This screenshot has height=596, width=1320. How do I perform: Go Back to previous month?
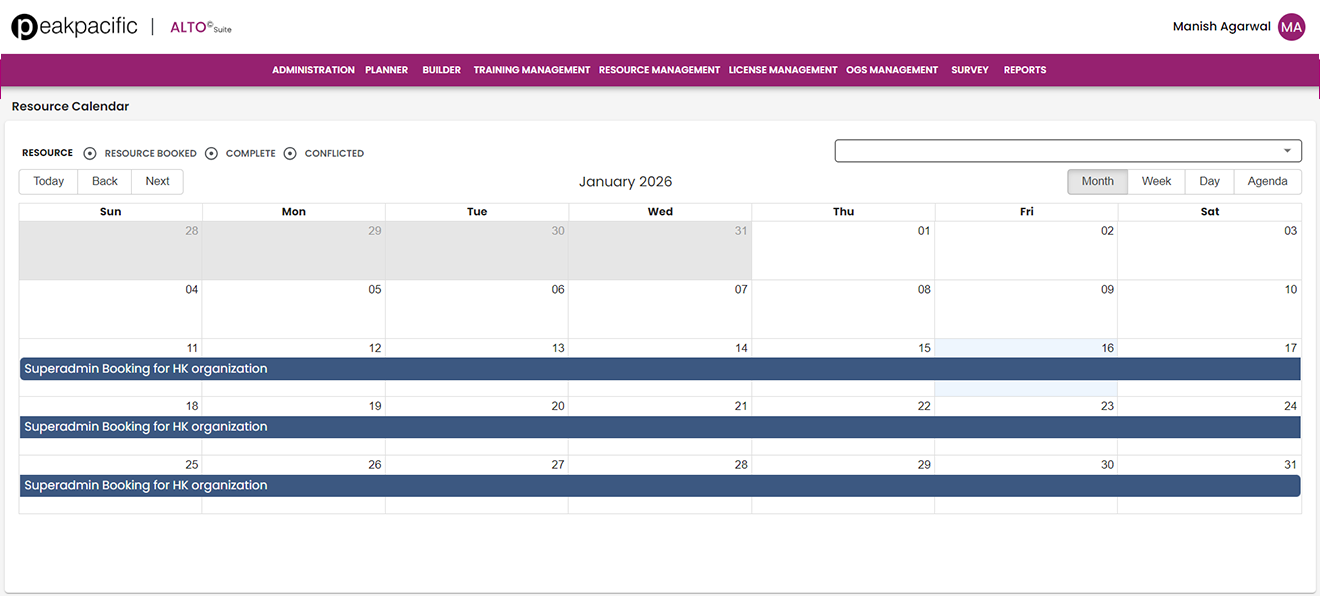coord(104,182)
